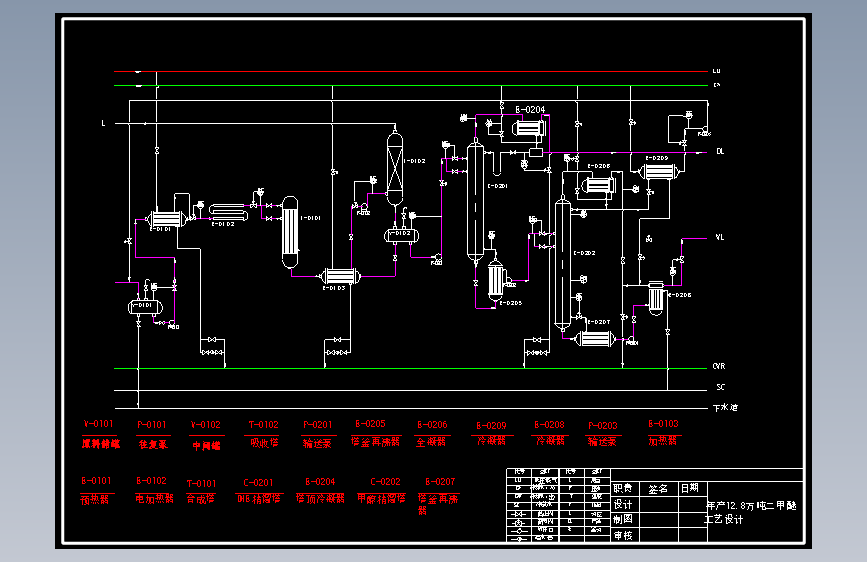
Task: Click the CWR line label at right
Action: pyautogui.click(x=719, y=366)
